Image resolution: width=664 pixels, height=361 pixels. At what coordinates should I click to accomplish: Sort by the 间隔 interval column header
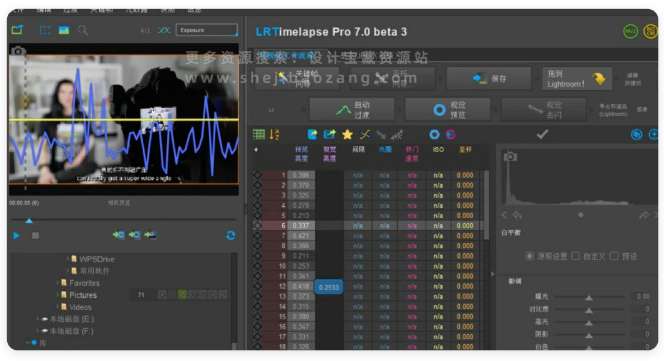(x=358, y=150)
